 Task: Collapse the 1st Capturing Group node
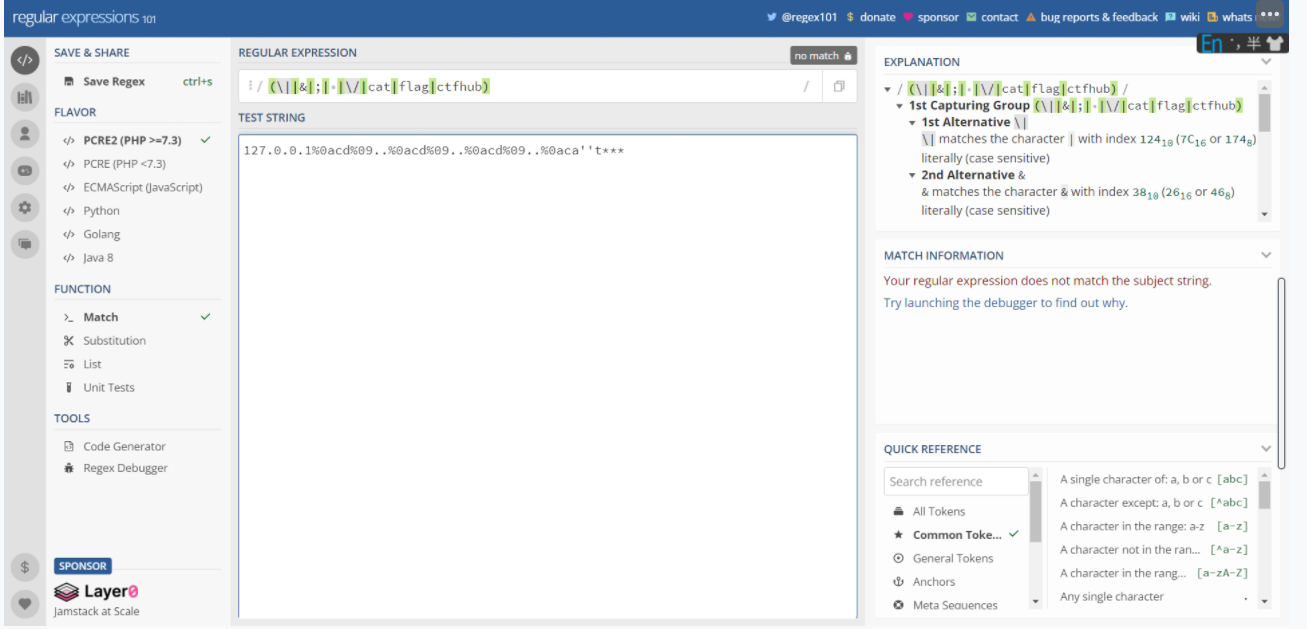pyautogui.click(x=900, y=105)
